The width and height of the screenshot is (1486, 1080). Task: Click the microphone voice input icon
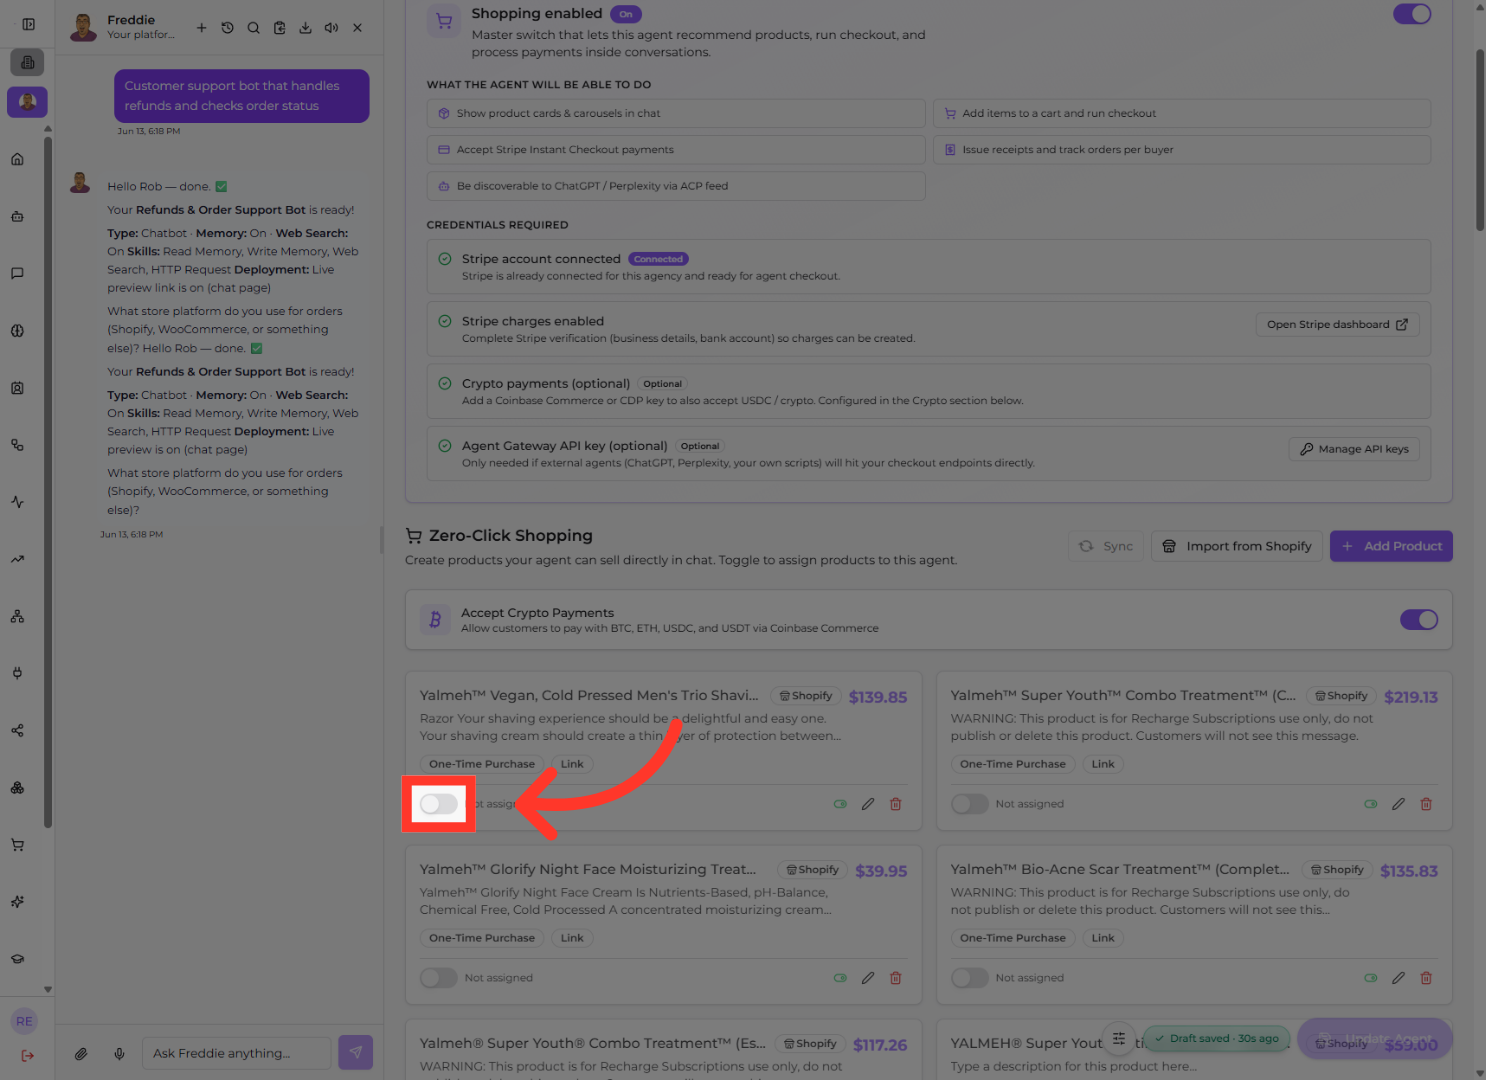[119, 1053]
